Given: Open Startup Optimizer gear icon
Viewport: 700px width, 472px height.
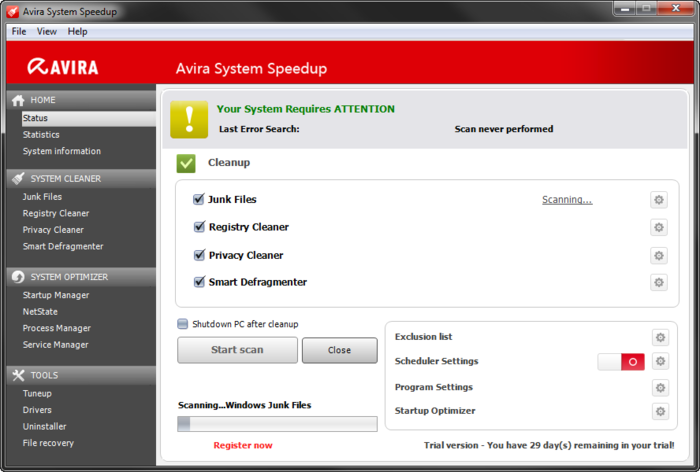Looking at the screenshot, I should tap(660, 411).
